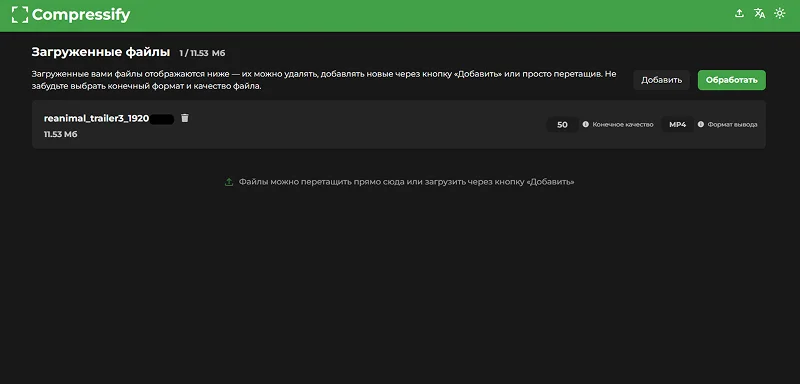The image size is (800, 384).
Task: Click the Конечное качество label
Action: point(623,124)
